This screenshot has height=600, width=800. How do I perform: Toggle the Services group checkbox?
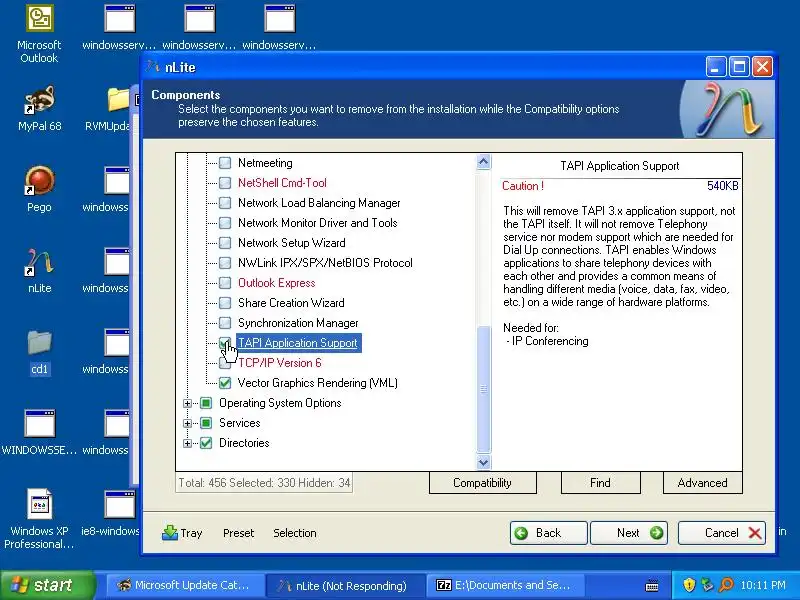pos(206,423)
